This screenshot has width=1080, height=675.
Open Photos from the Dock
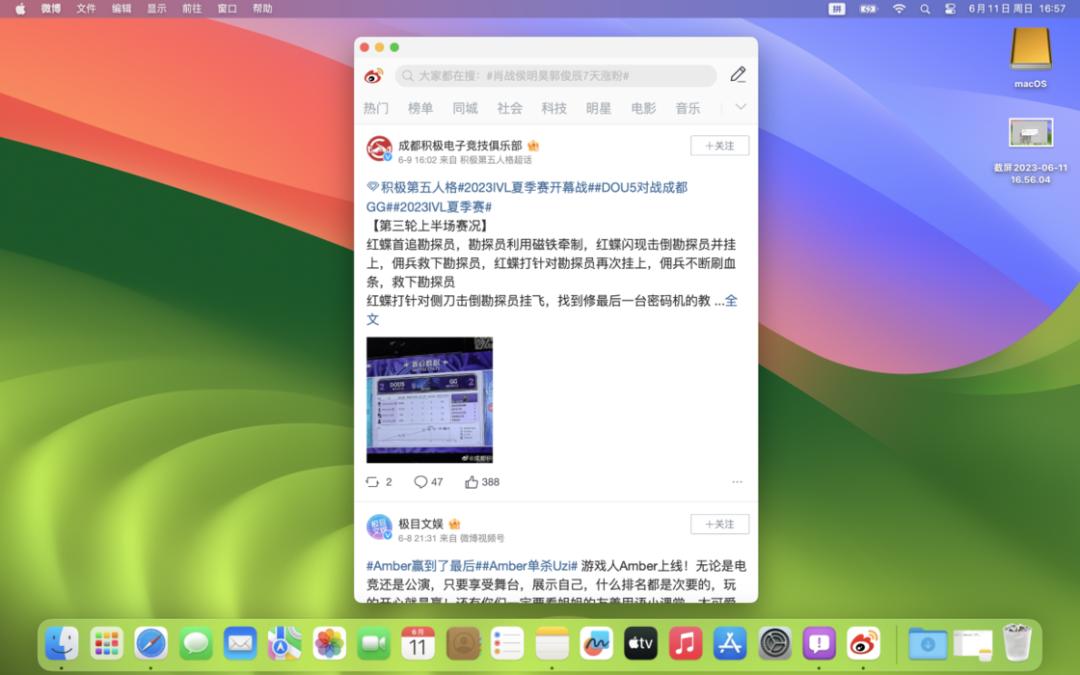coord(329,643)
